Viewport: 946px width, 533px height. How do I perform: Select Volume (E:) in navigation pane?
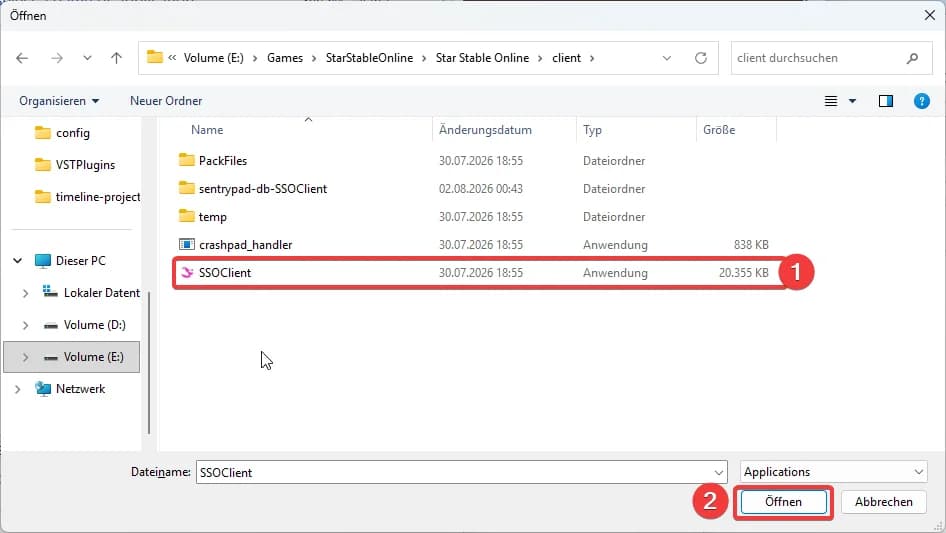click(94, 357)
